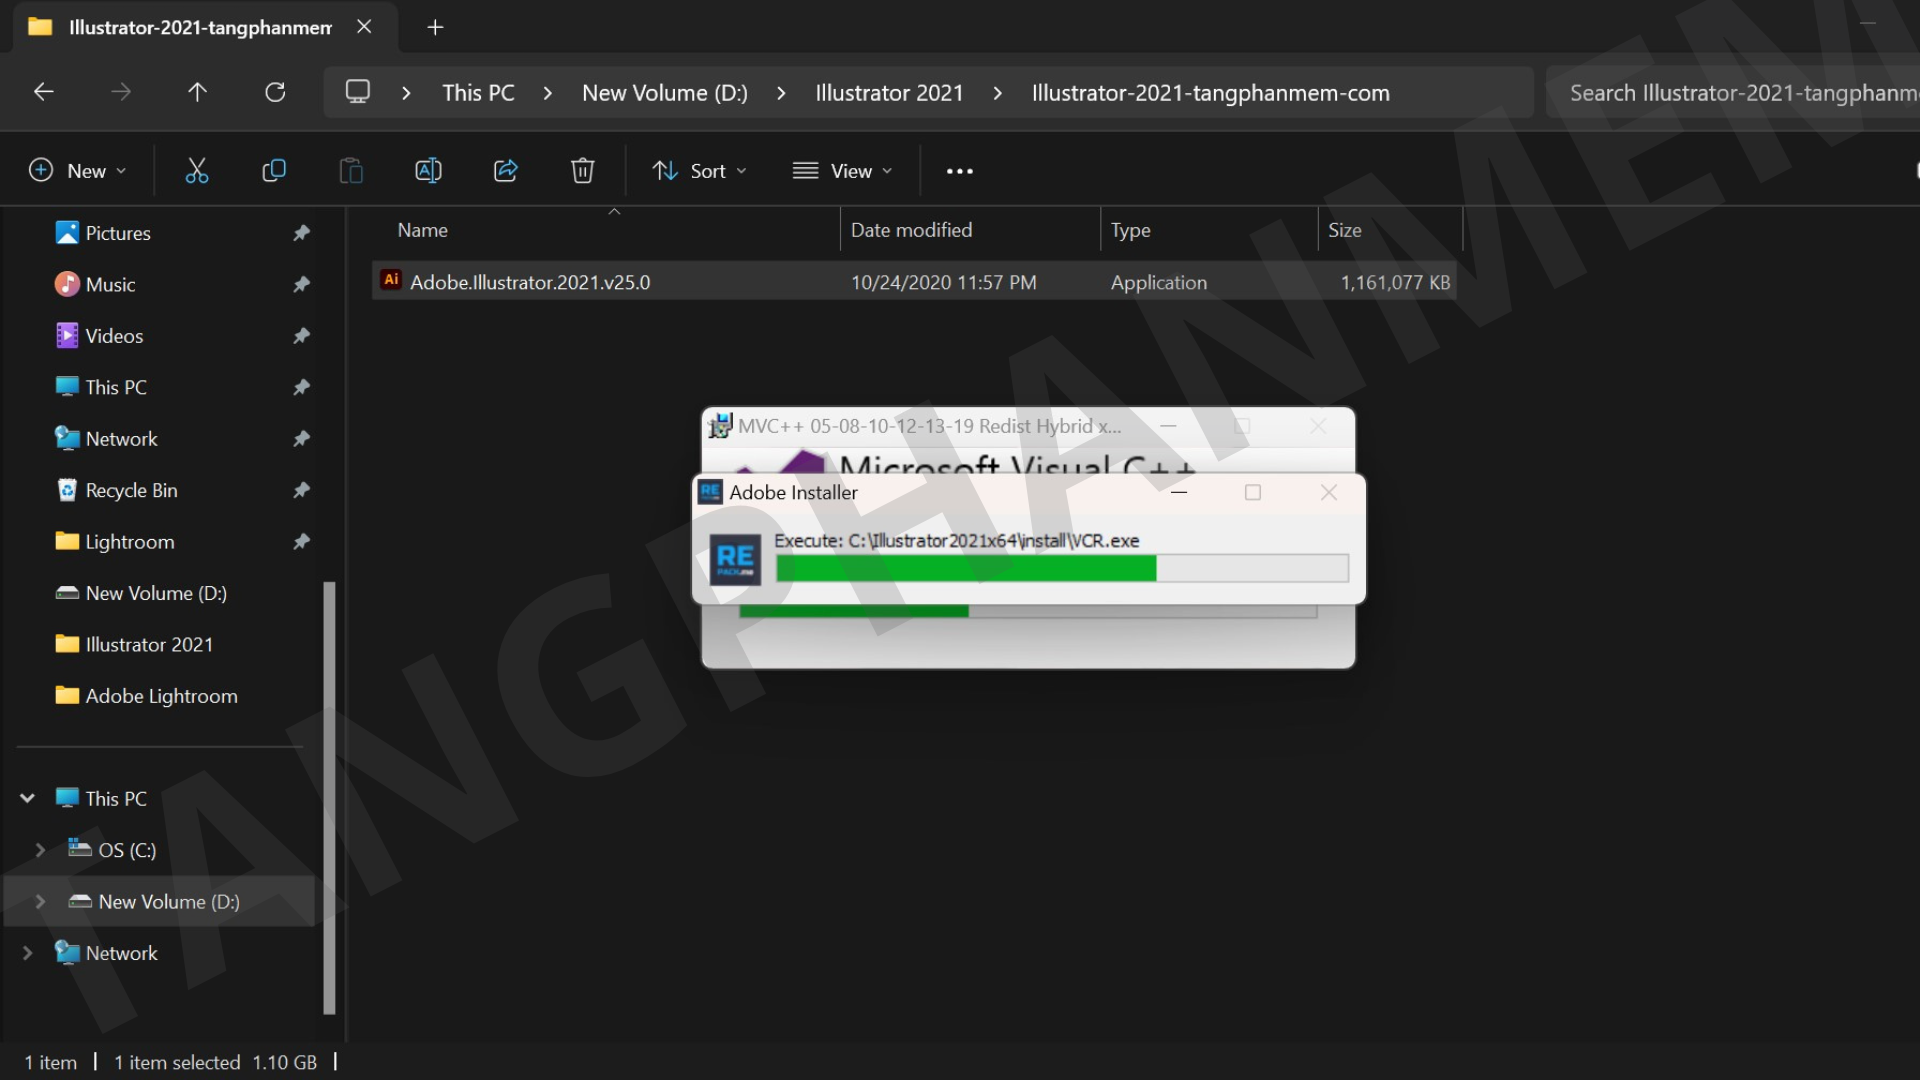The image size is (1920, 1080).
Task: Unpin Videos from Quick access
Action: click(x=301, y=336)
